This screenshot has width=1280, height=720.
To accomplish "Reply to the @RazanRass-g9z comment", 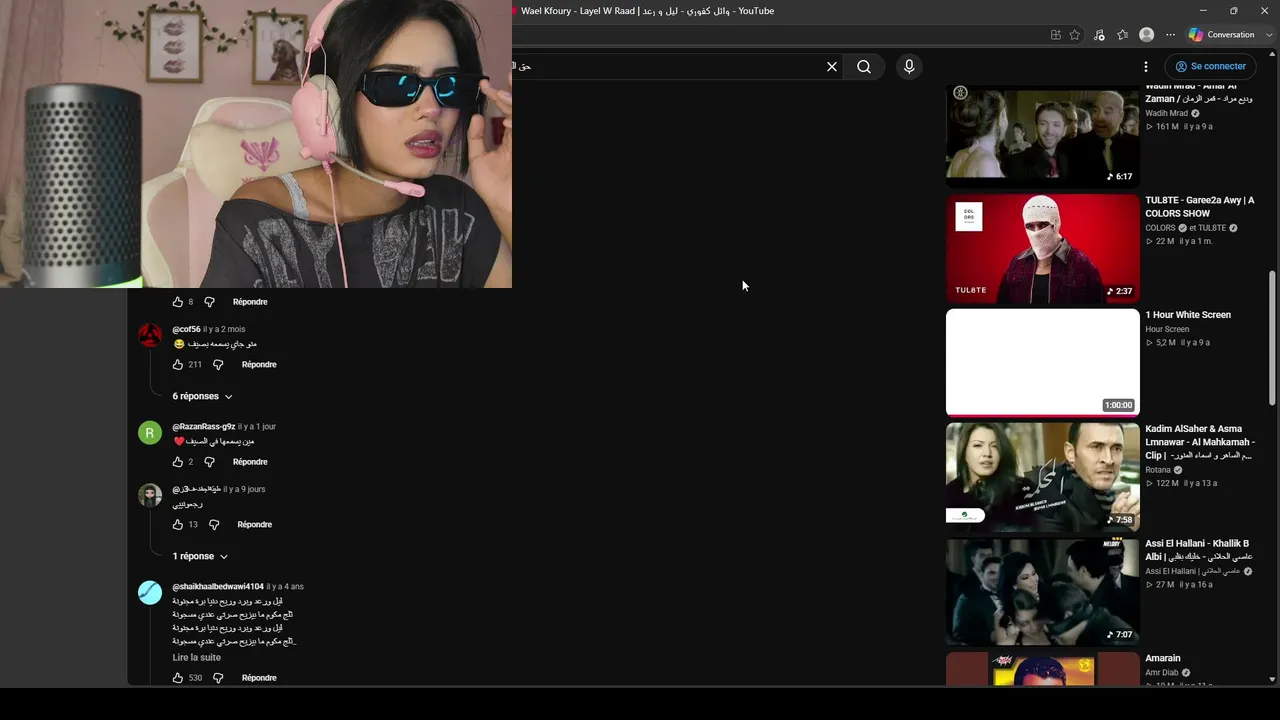I will 250,462.
